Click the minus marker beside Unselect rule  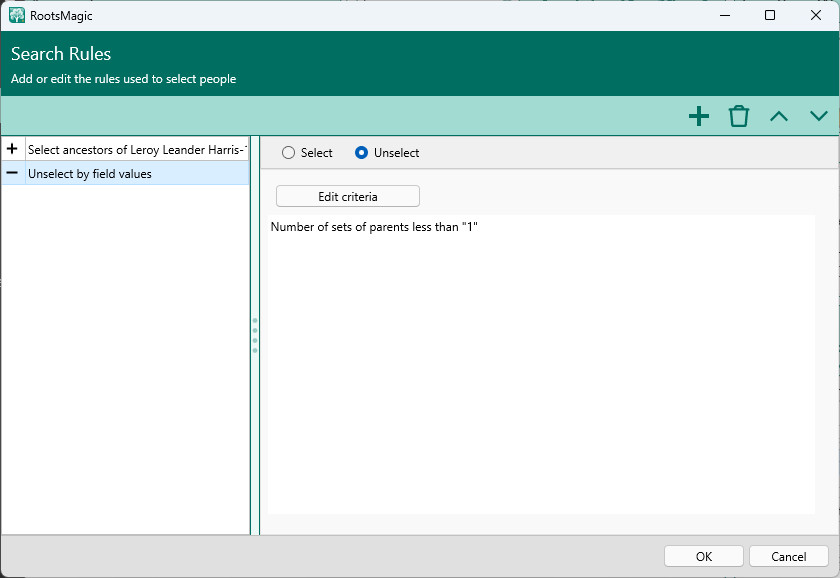pos(13,173)
